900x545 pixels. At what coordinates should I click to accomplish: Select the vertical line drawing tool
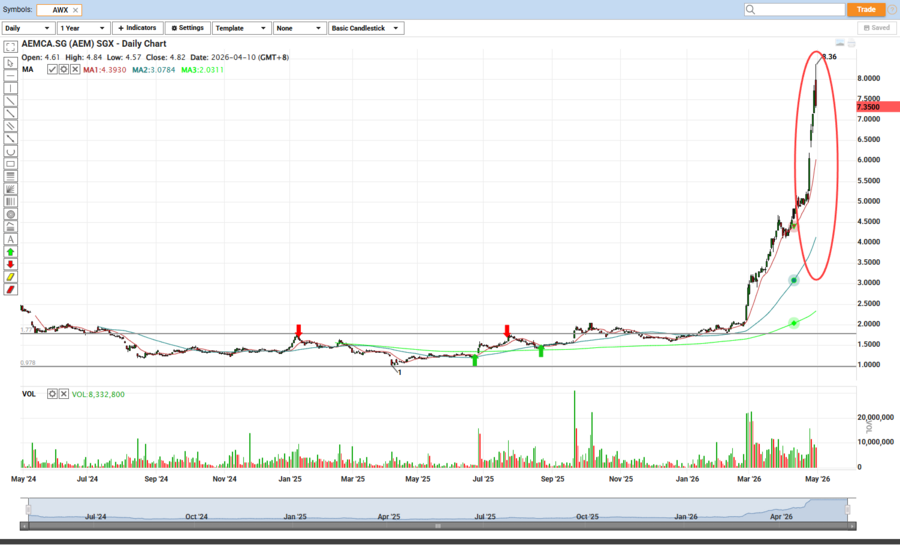pos(10,88)
